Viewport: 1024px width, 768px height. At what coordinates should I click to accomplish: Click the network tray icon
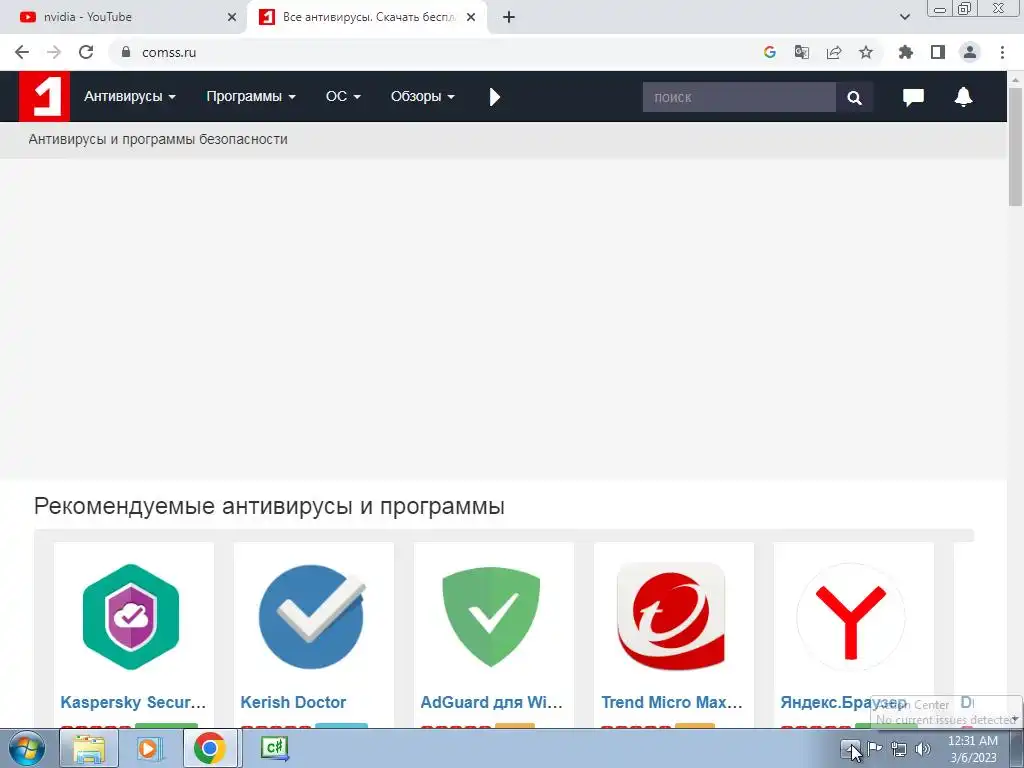[x=899, y=749]
